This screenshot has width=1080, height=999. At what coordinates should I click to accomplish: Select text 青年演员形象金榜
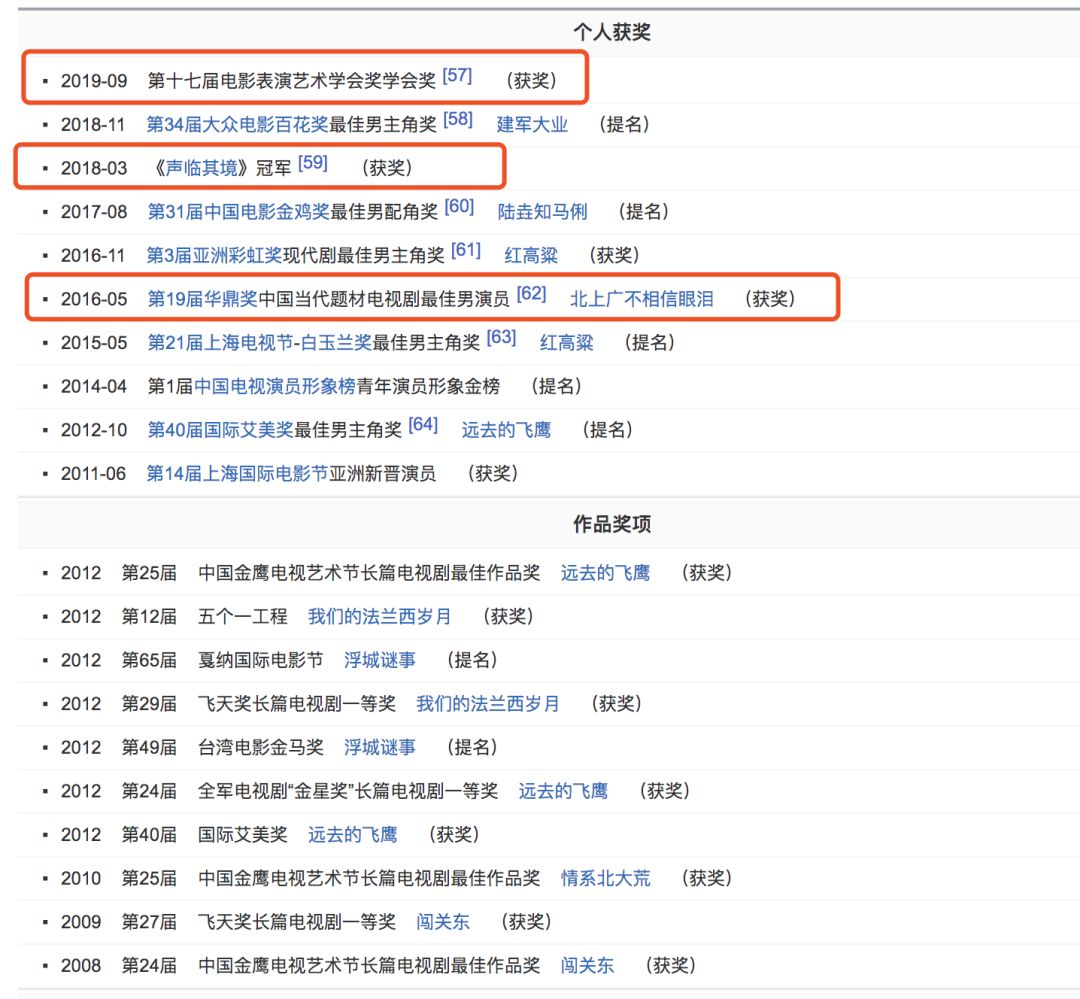click(428, 387)
